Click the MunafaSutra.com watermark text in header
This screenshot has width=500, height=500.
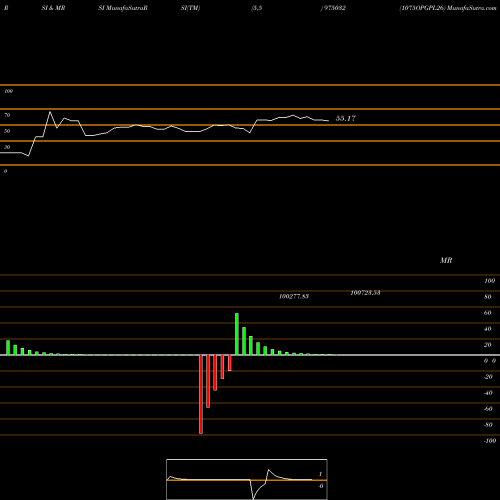[472, 8]
